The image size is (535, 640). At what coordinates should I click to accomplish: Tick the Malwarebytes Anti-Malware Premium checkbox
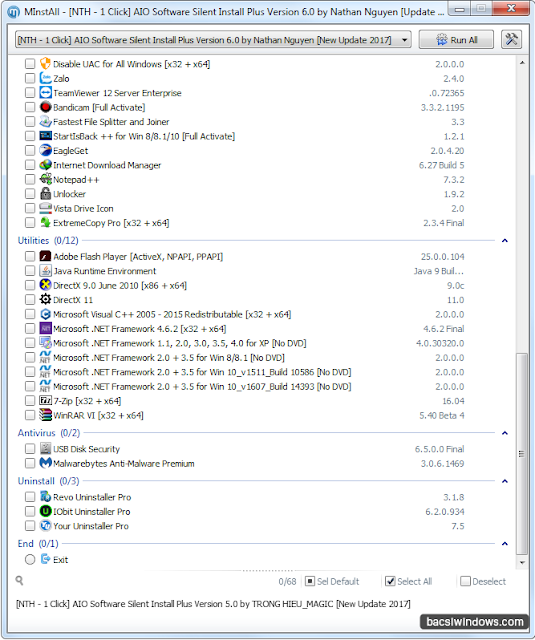point(30,463)
